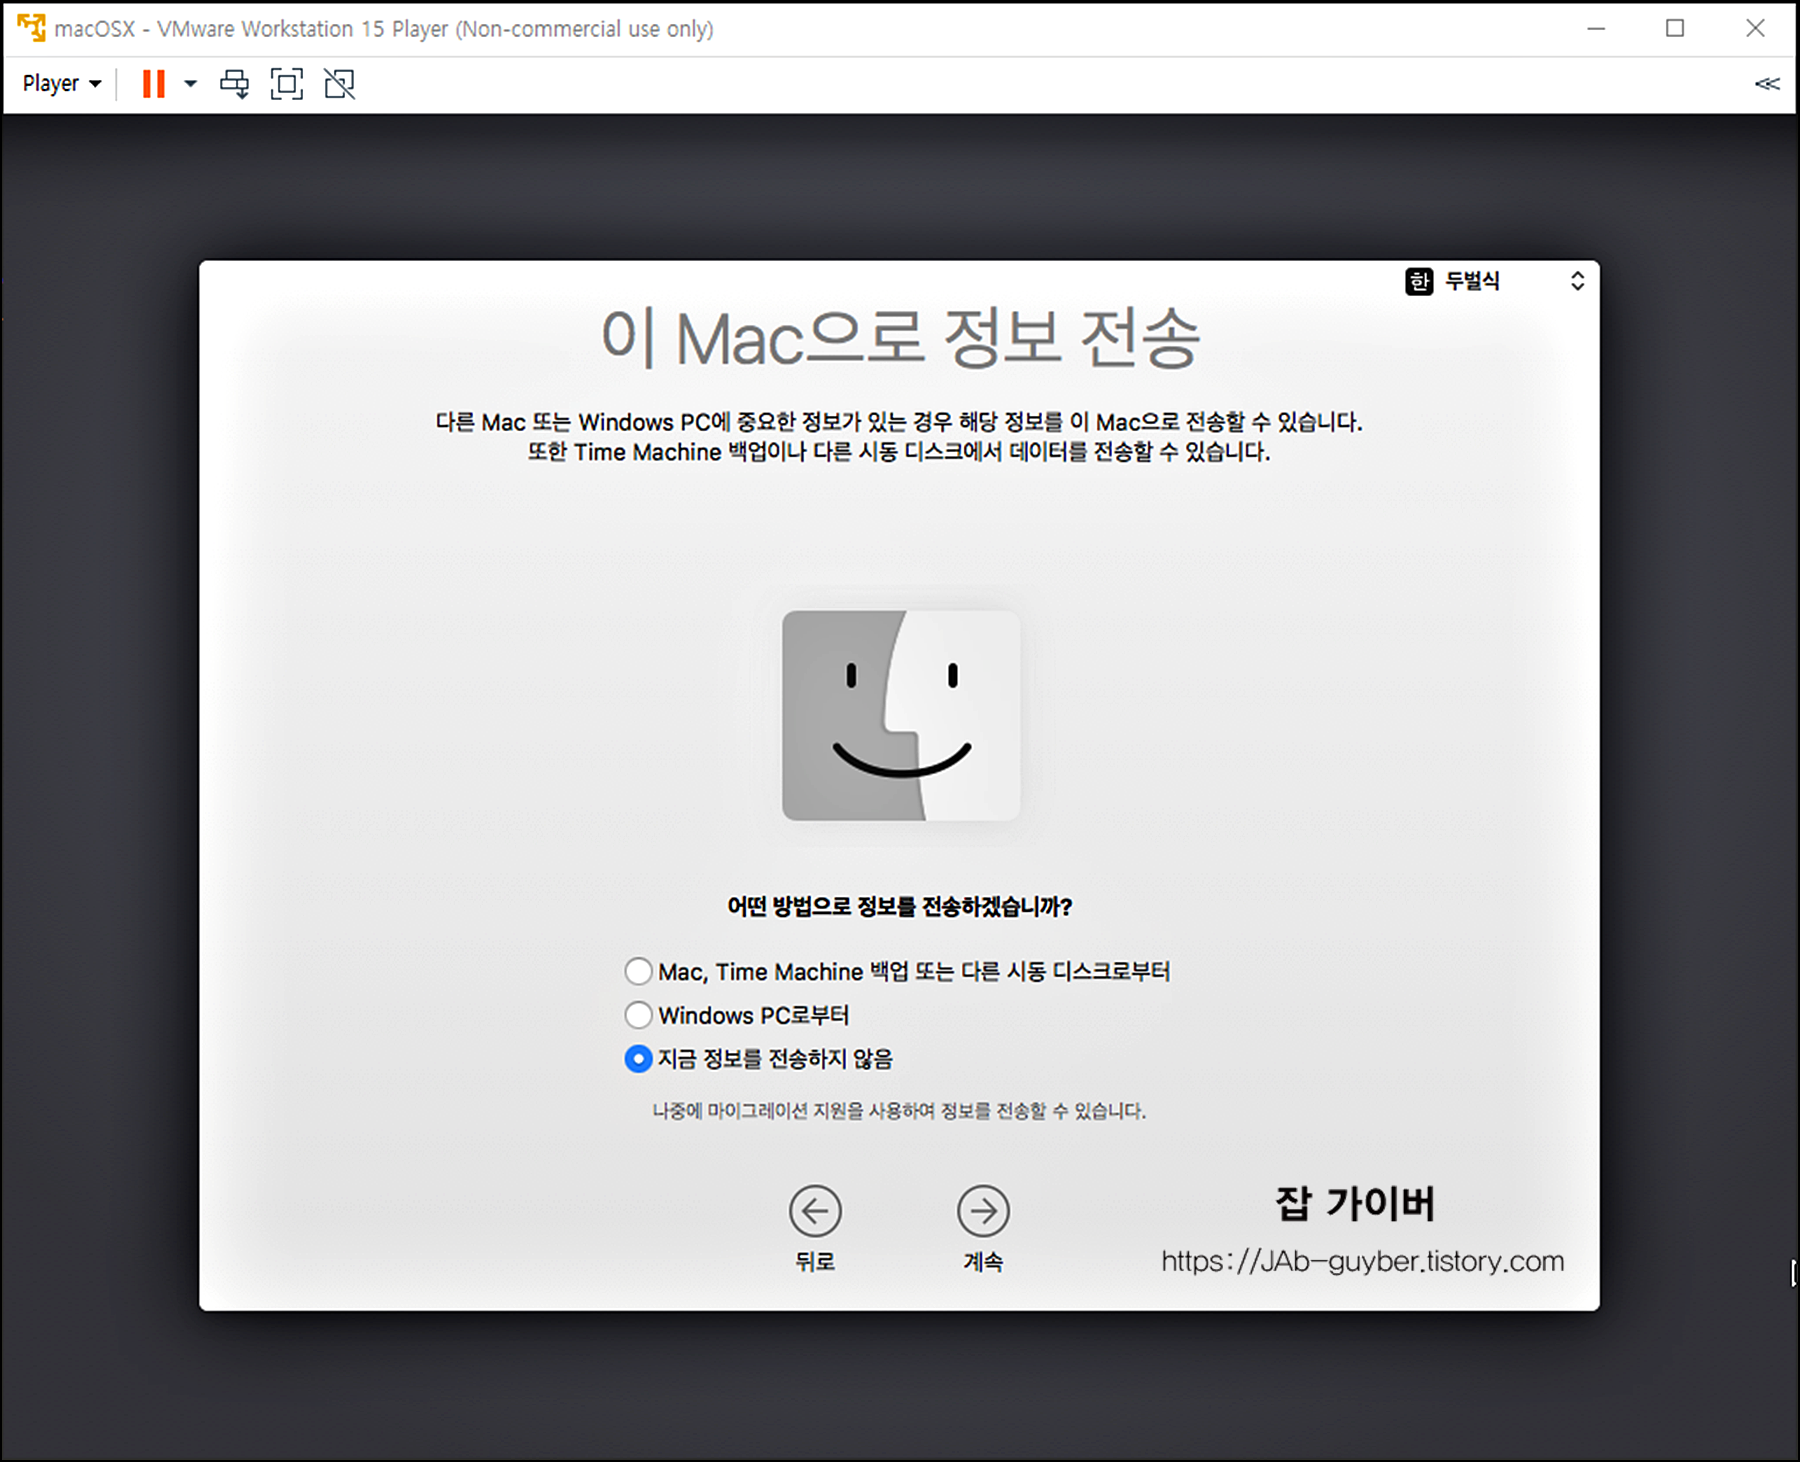1800x1462 pixels.
Task: Enter full screen mode
Action: click(287, 84)
